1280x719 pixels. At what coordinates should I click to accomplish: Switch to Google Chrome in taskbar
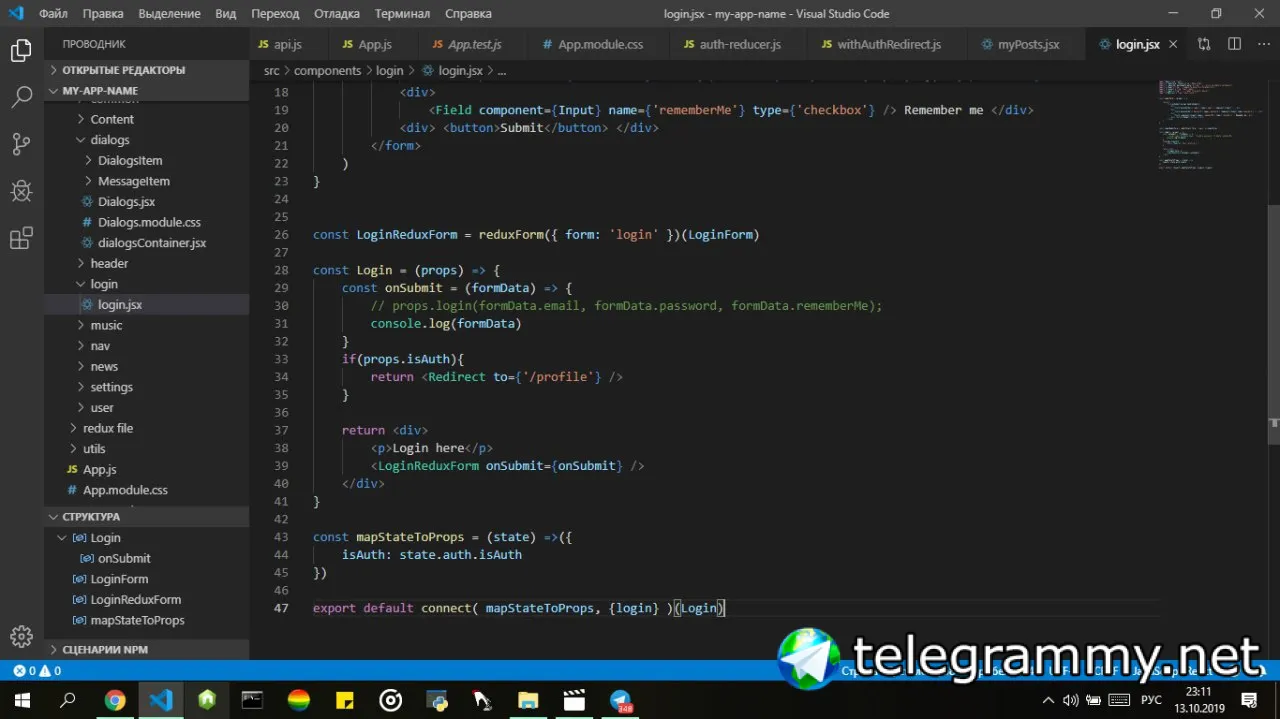pyautogui.click(x=115, y=700)
